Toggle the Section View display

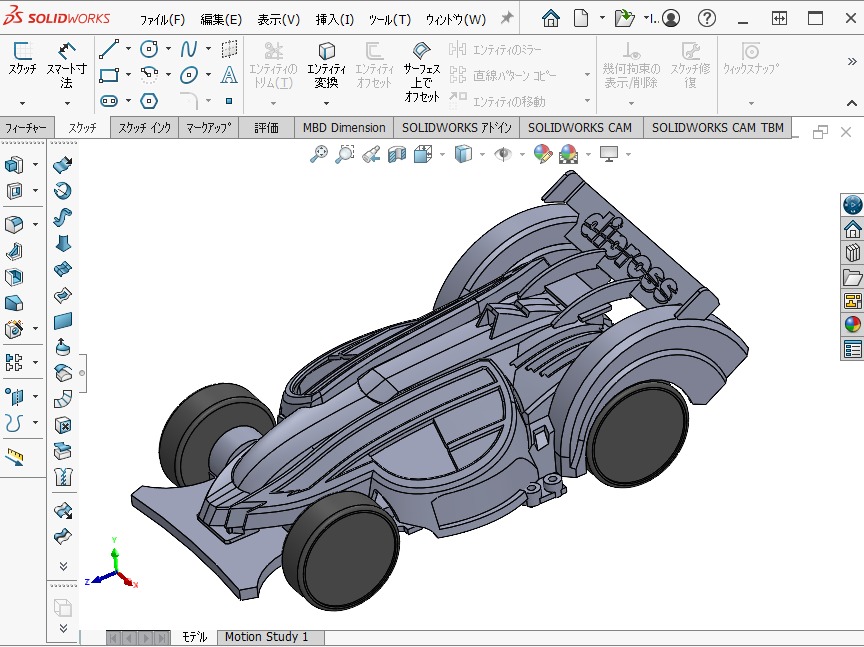click(397, 154)
